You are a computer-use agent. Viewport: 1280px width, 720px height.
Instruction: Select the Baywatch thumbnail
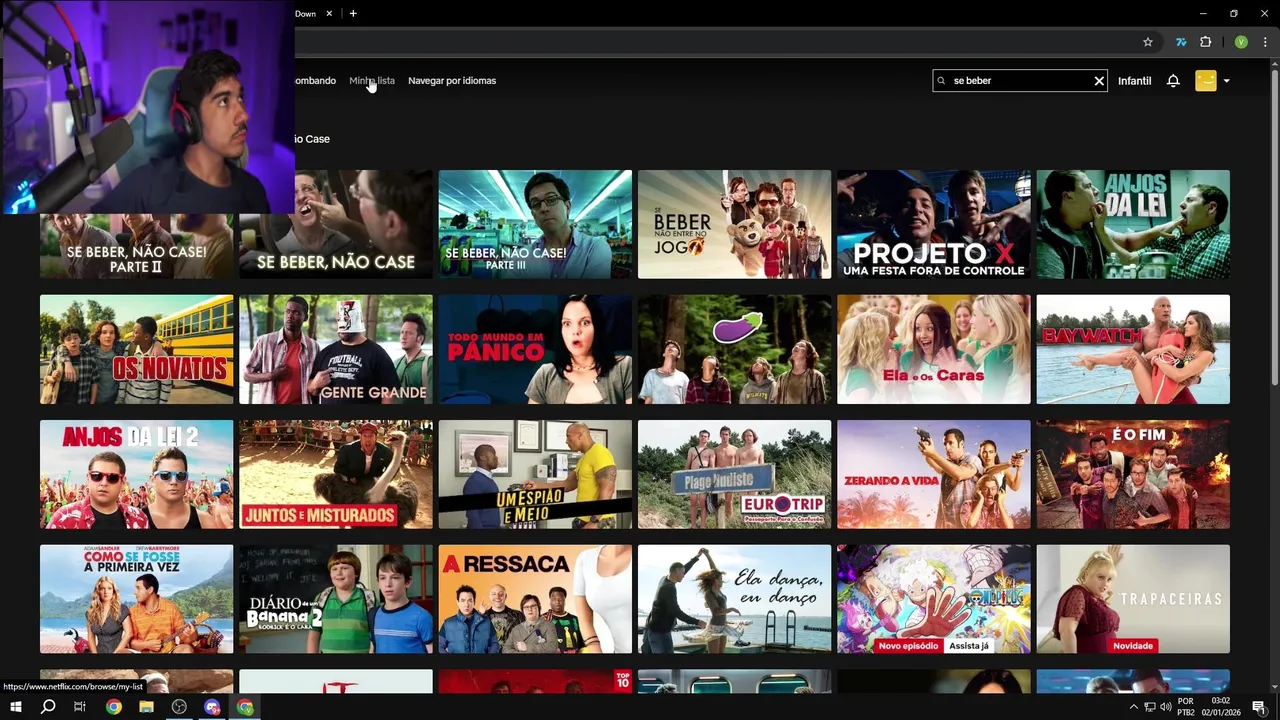pyautogui.click(x=1133, y=349)
